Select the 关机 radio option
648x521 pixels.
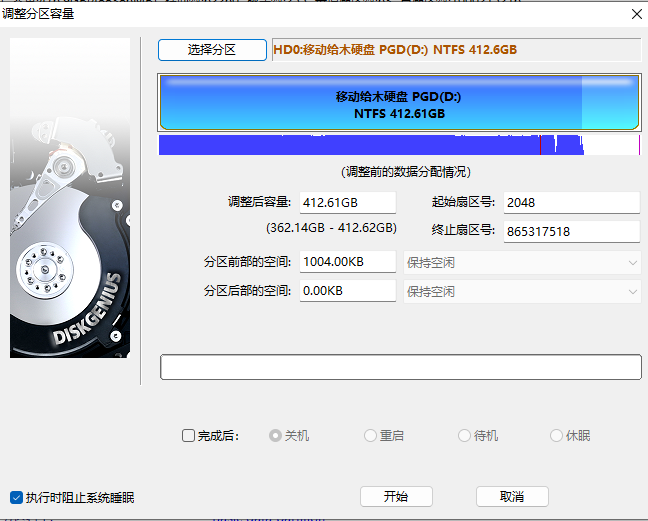coord(276,436)
